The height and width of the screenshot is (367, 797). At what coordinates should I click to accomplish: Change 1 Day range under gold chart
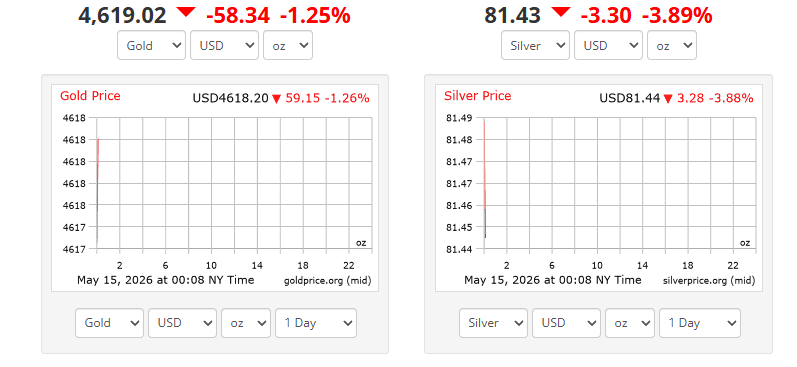click(x=316, y=323)
